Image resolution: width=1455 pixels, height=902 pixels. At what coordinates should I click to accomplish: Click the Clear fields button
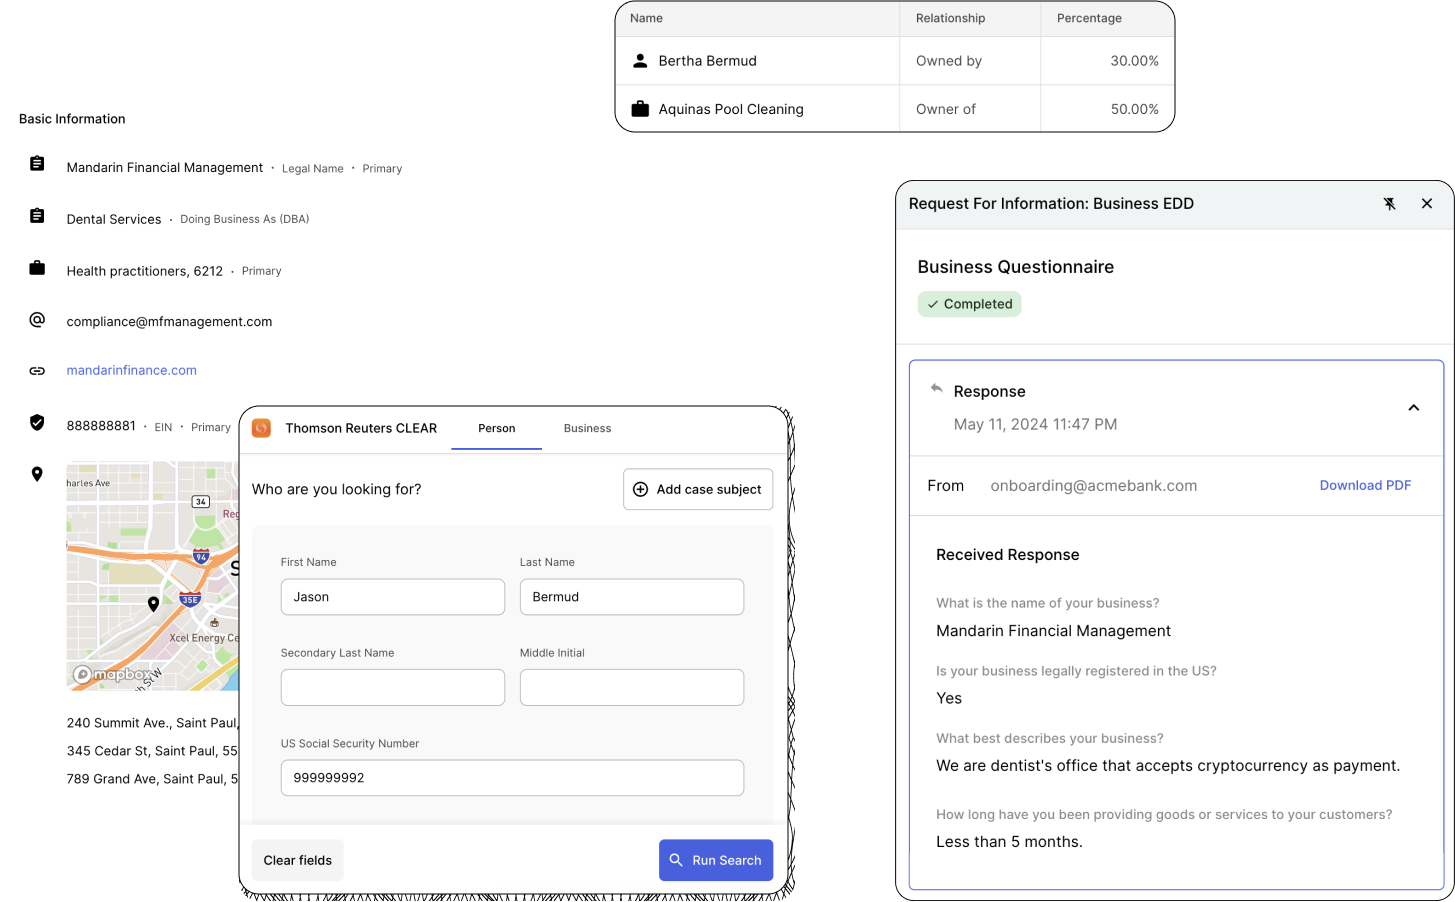298,860
